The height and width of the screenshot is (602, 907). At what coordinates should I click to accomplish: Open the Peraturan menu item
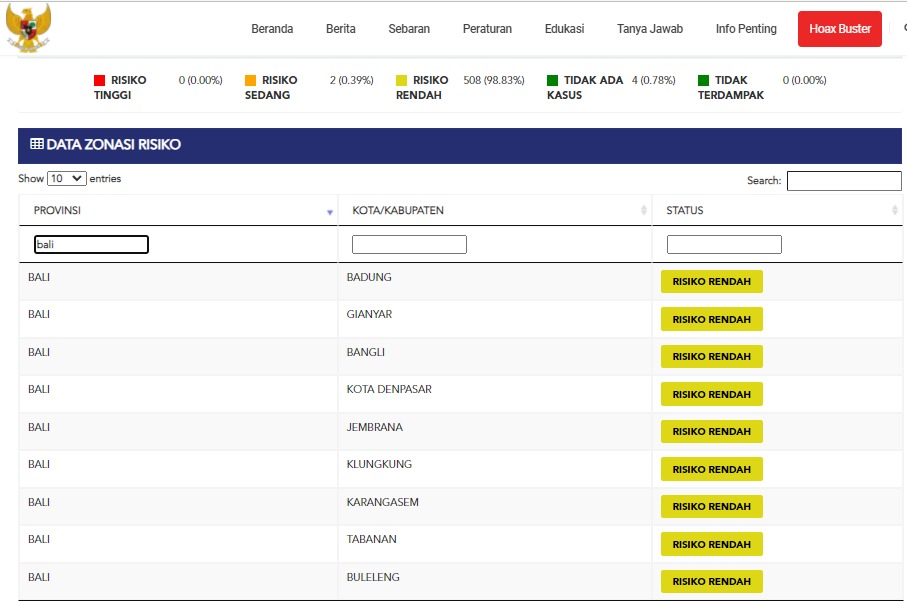click(x=487, y=29)
